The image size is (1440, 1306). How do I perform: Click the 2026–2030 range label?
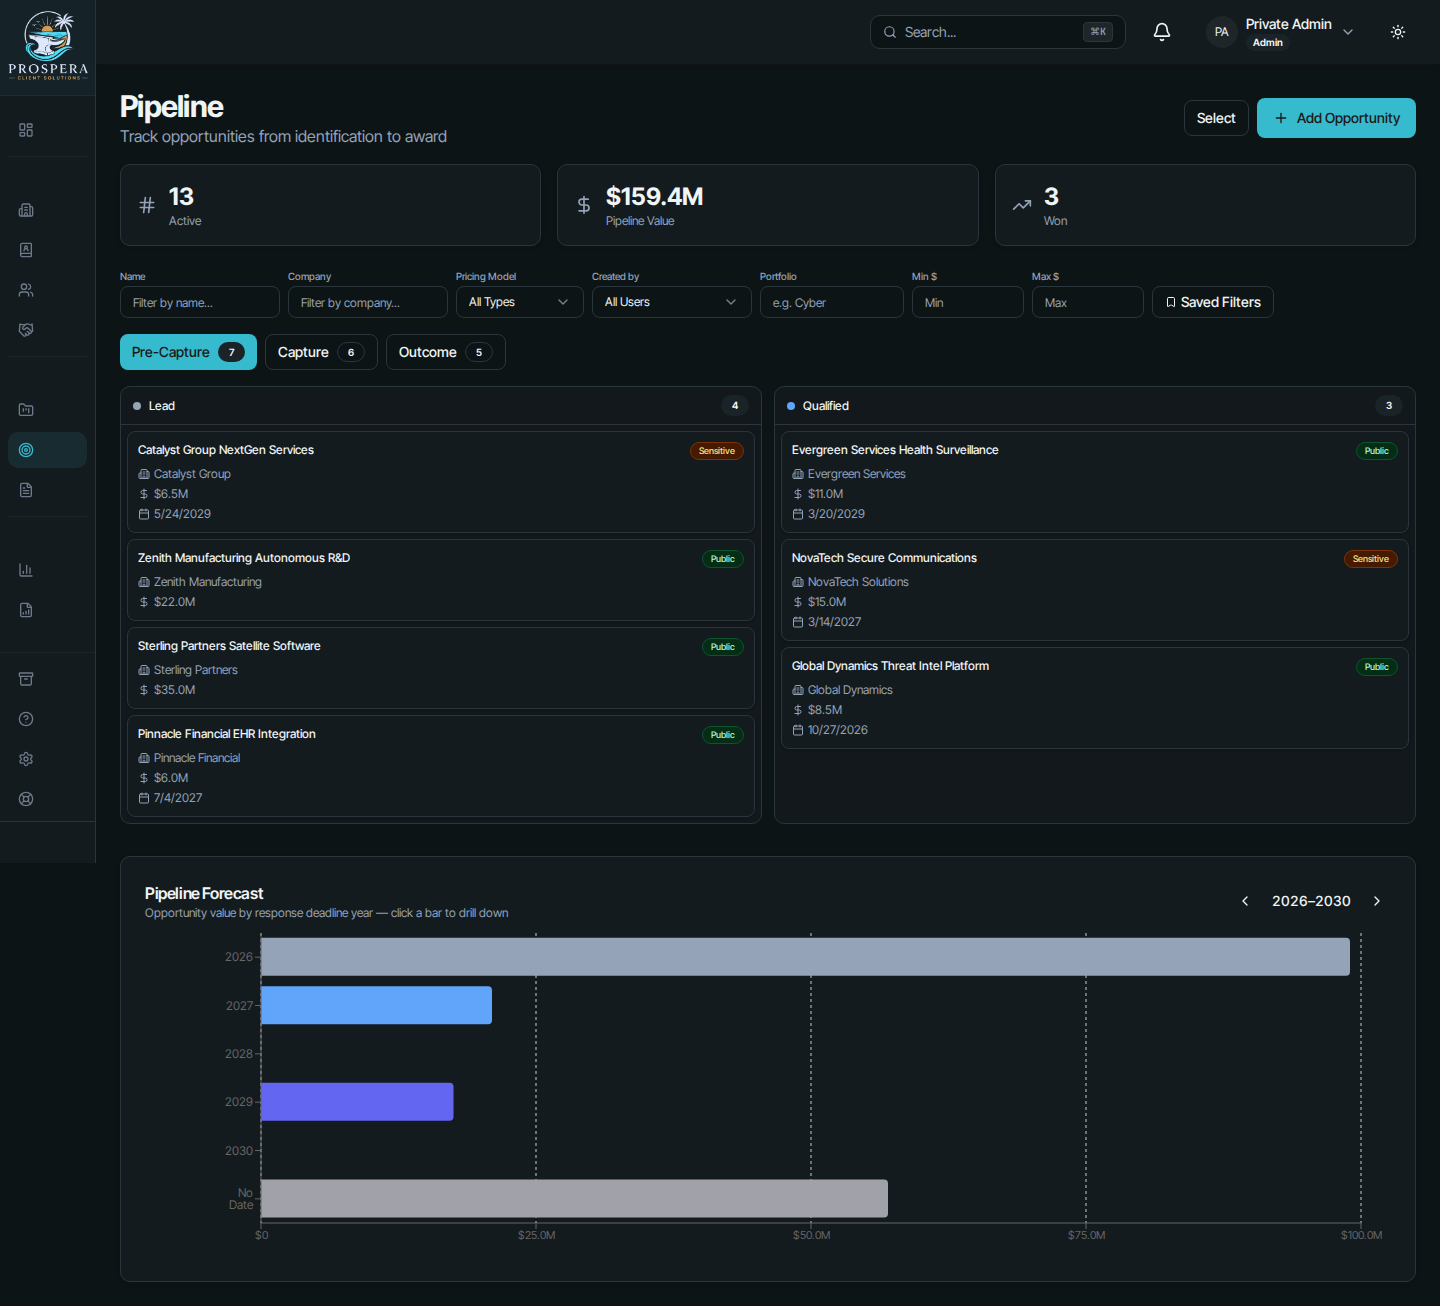(x=1311, y=901)
